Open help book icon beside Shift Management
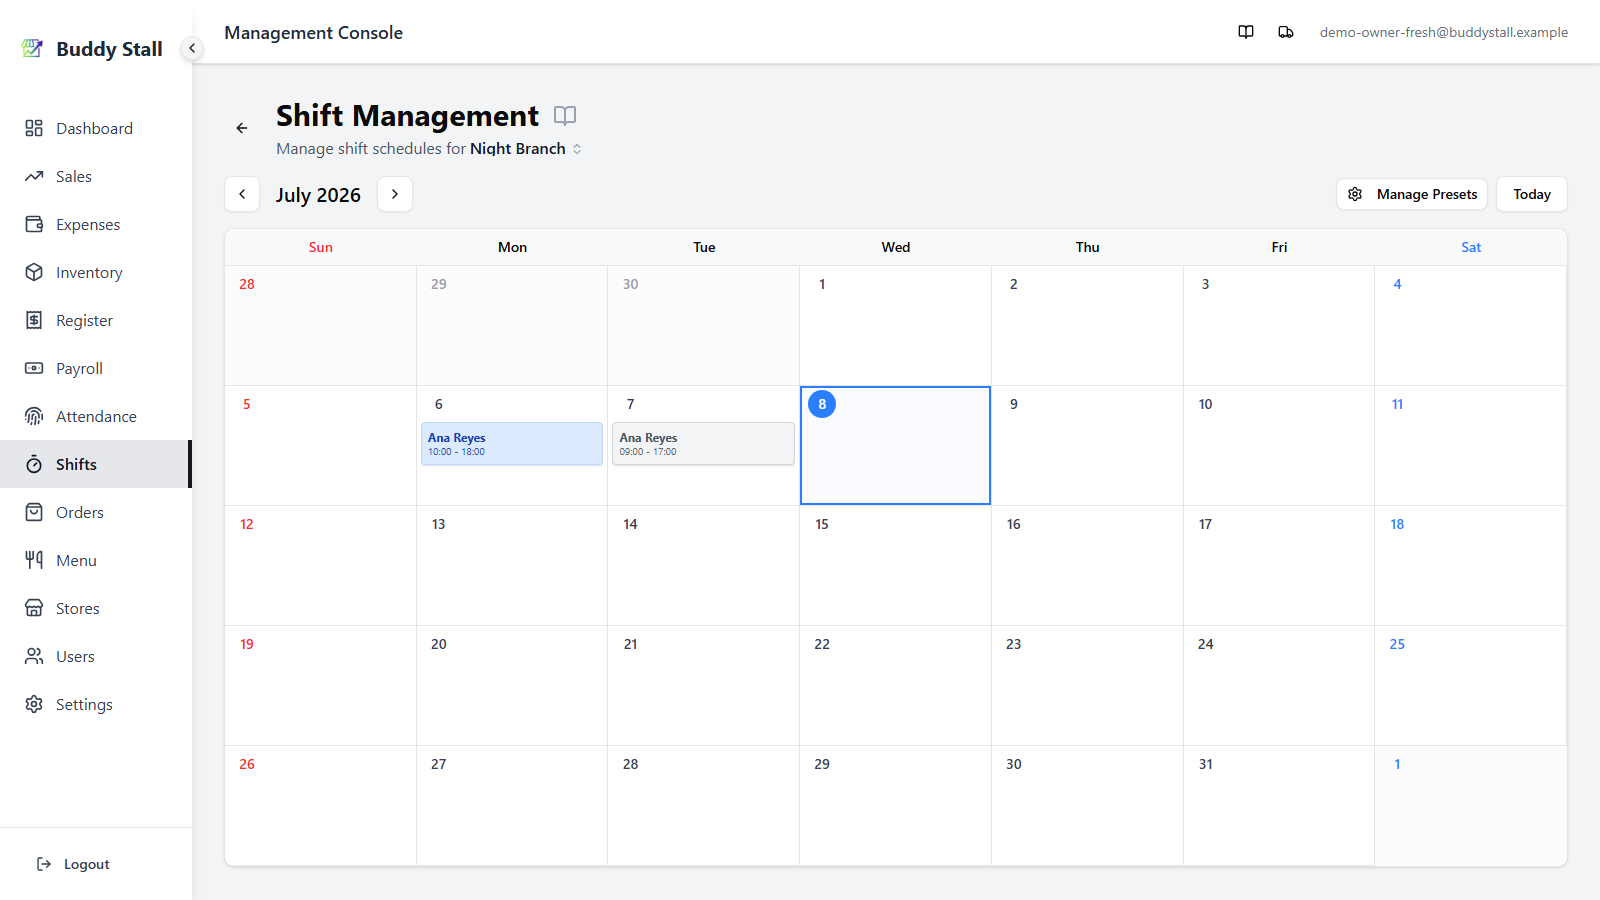 coord(565,116)
